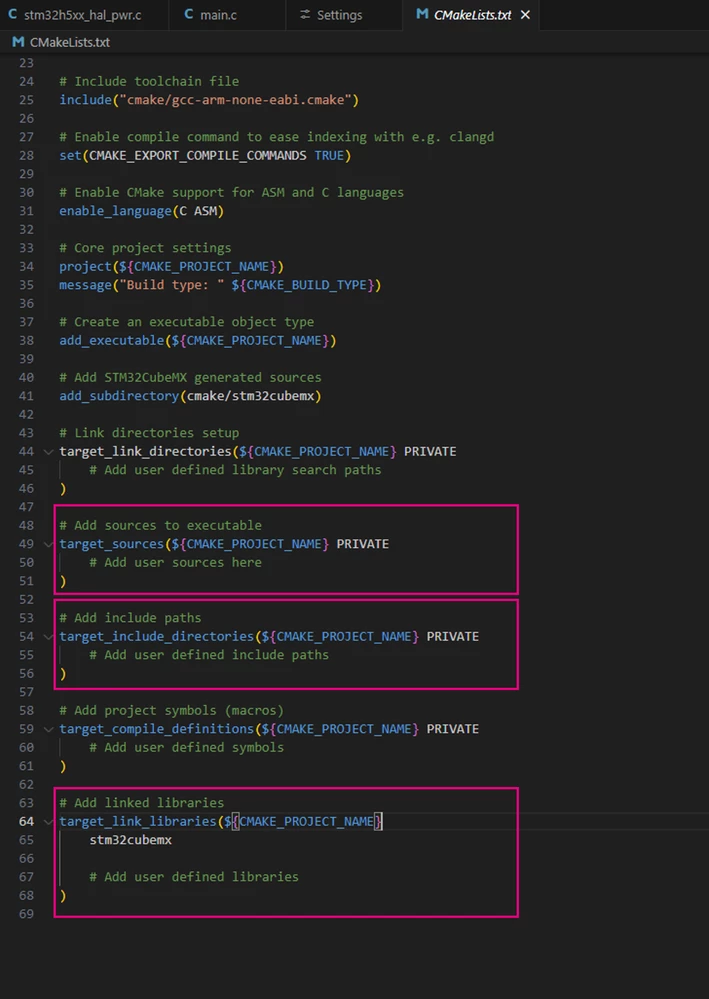Click the C file icon on main.c tab

coord(189,14)
